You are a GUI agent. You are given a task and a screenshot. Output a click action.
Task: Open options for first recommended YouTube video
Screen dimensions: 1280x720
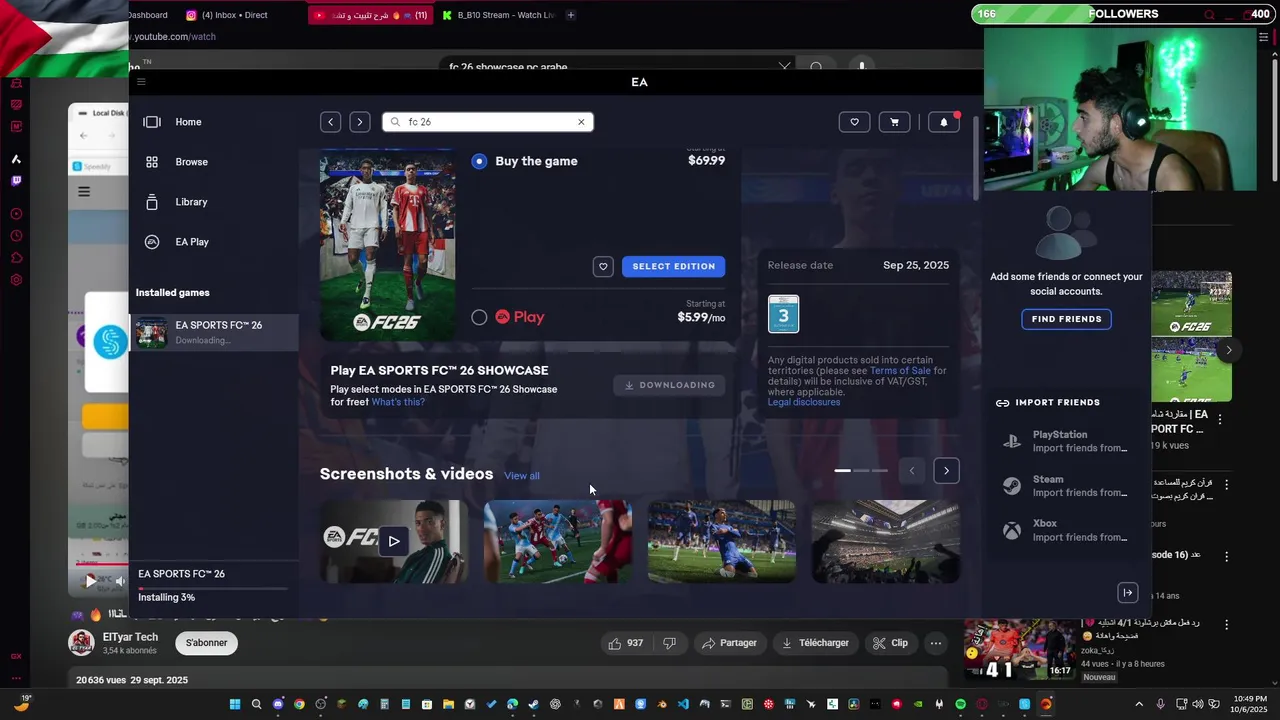point(1220,419)
